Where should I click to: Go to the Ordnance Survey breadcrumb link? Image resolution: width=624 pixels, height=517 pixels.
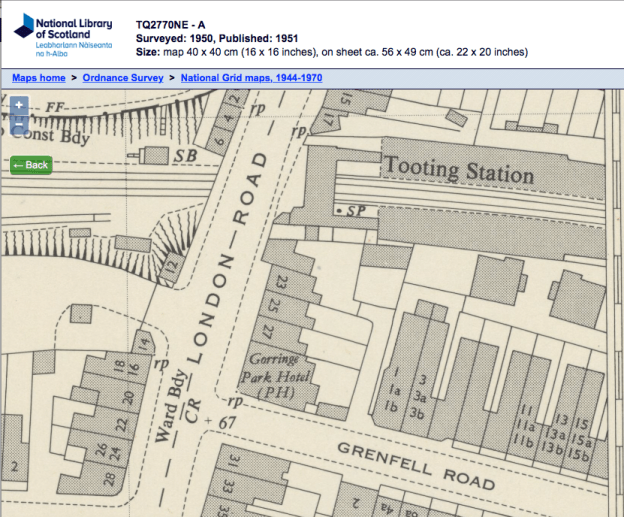point(124,78)
